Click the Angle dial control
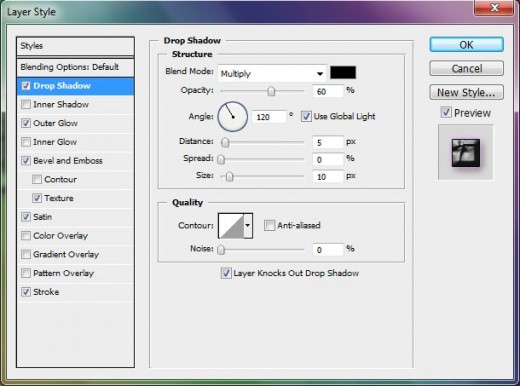520x386 pixels. tap(233, 117)
